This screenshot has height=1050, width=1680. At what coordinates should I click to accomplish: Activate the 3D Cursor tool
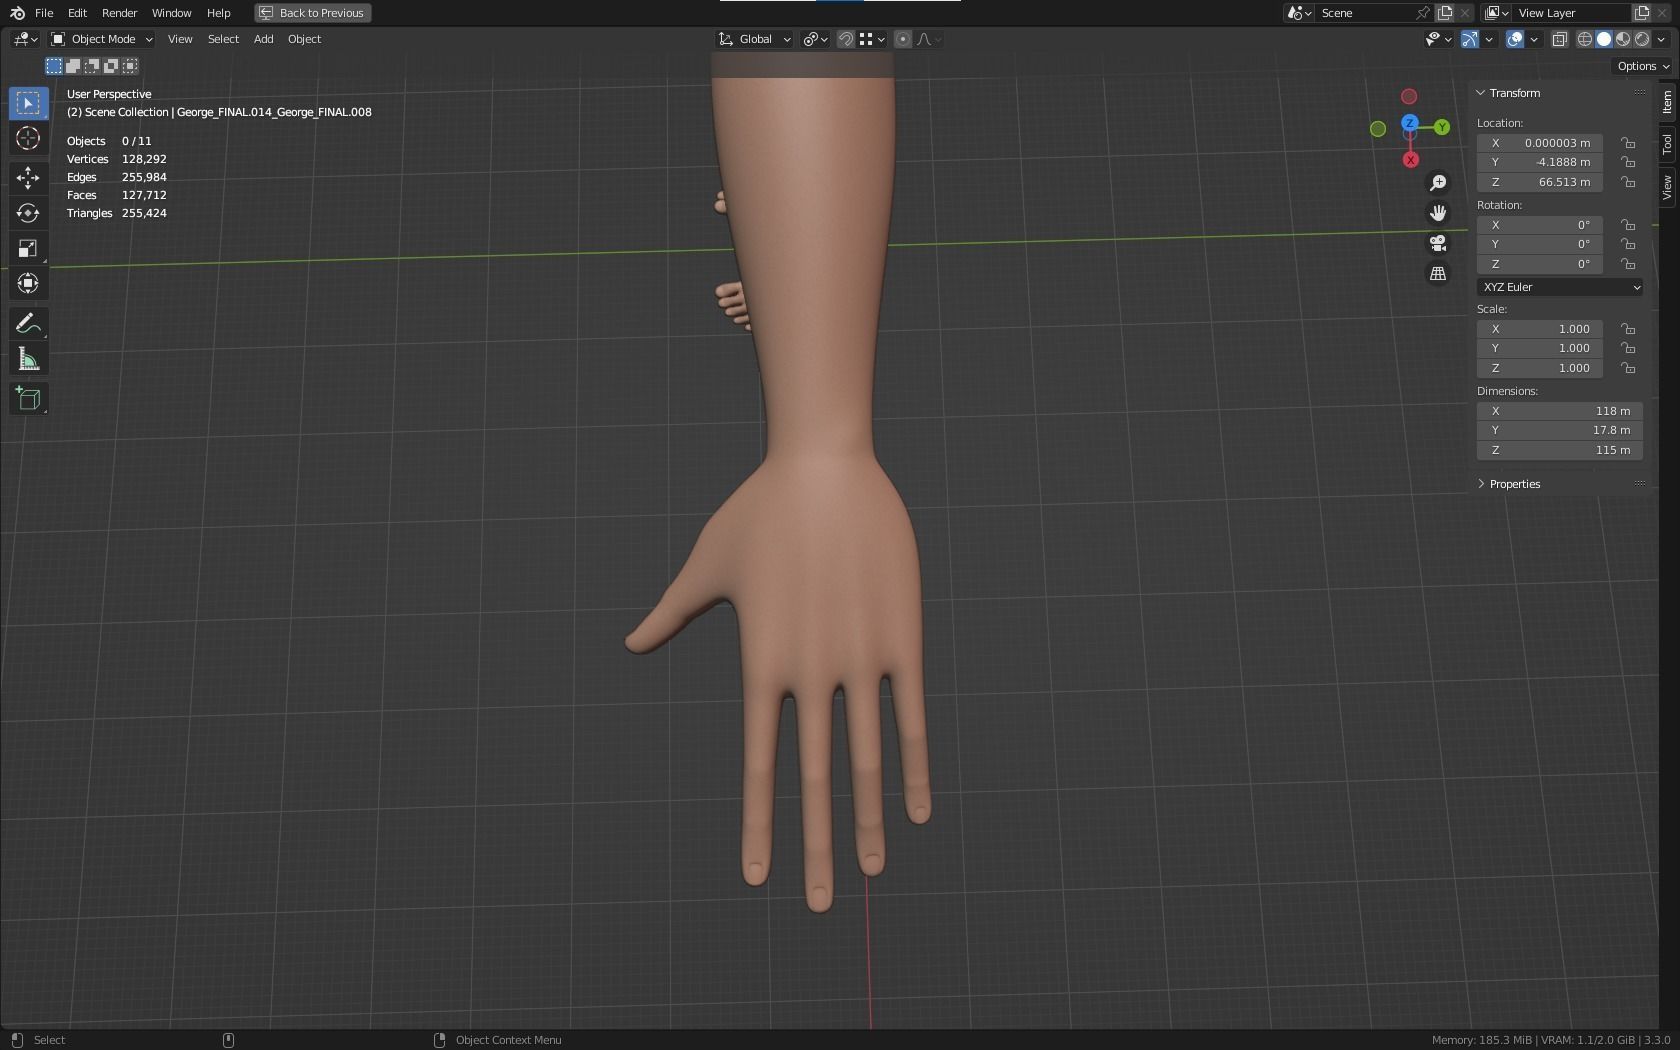(x=28, y=138)
